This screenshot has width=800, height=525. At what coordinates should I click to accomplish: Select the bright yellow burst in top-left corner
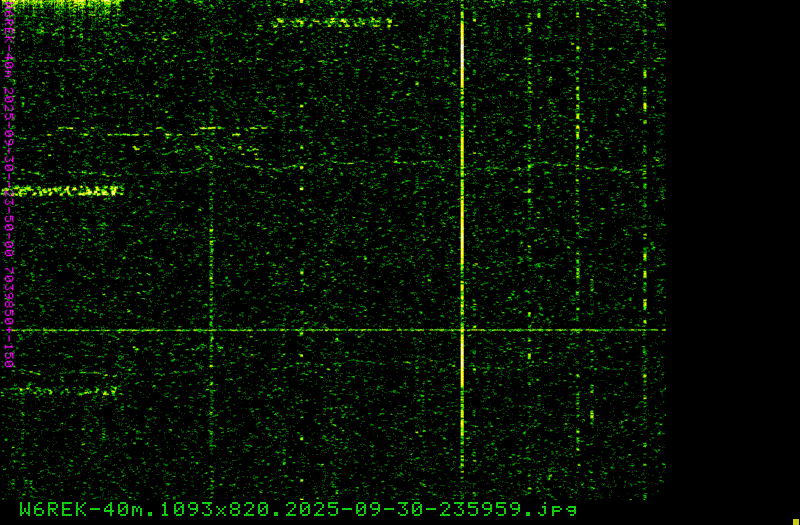tap(60, 4)
